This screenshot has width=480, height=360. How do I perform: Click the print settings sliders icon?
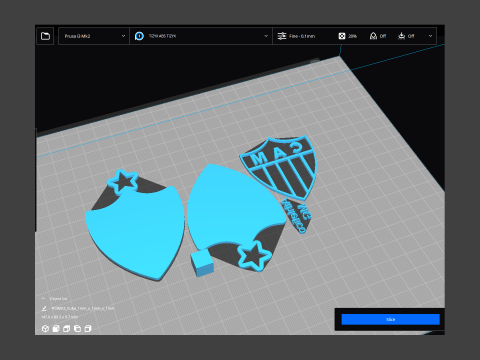point(282,36)
